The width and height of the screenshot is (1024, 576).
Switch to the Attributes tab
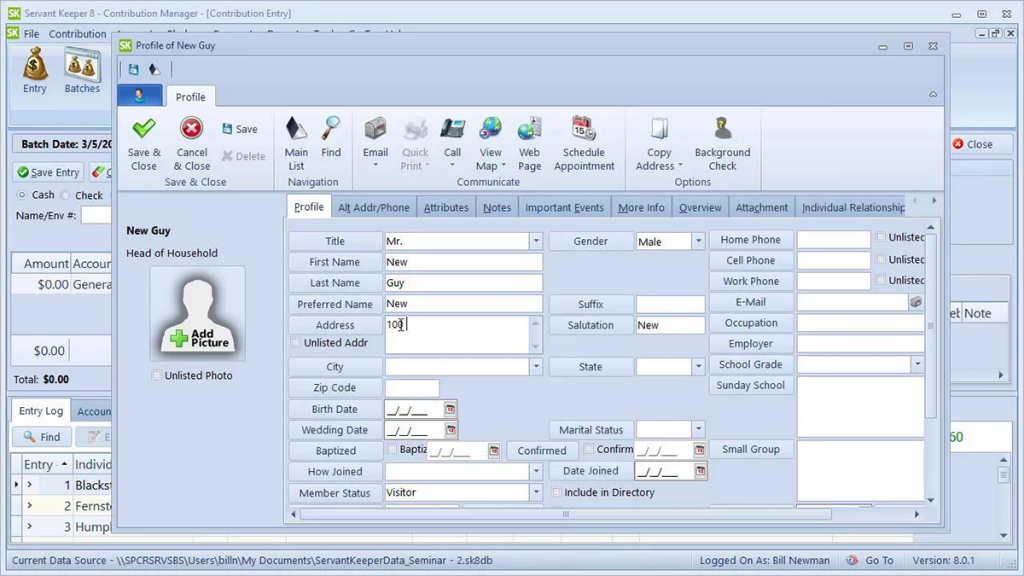(x=446, y=208)
